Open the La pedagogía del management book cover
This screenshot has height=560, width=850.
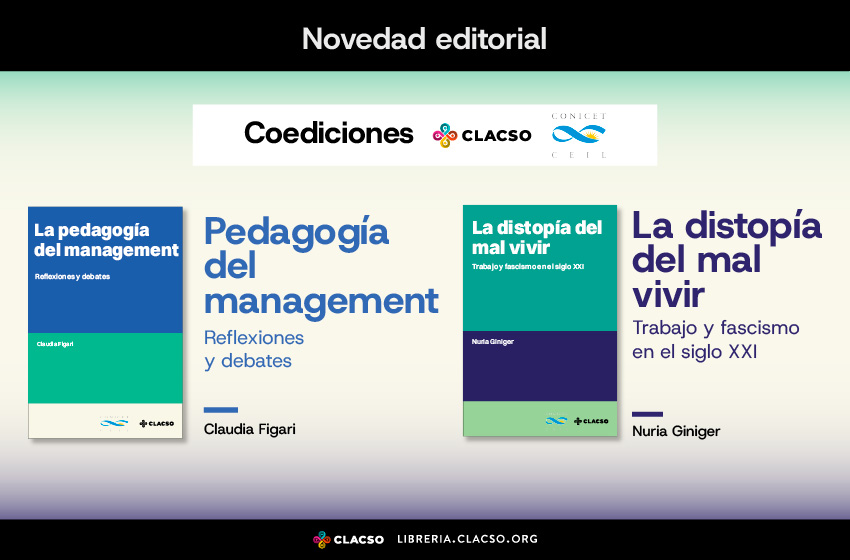tap(105, 322)
